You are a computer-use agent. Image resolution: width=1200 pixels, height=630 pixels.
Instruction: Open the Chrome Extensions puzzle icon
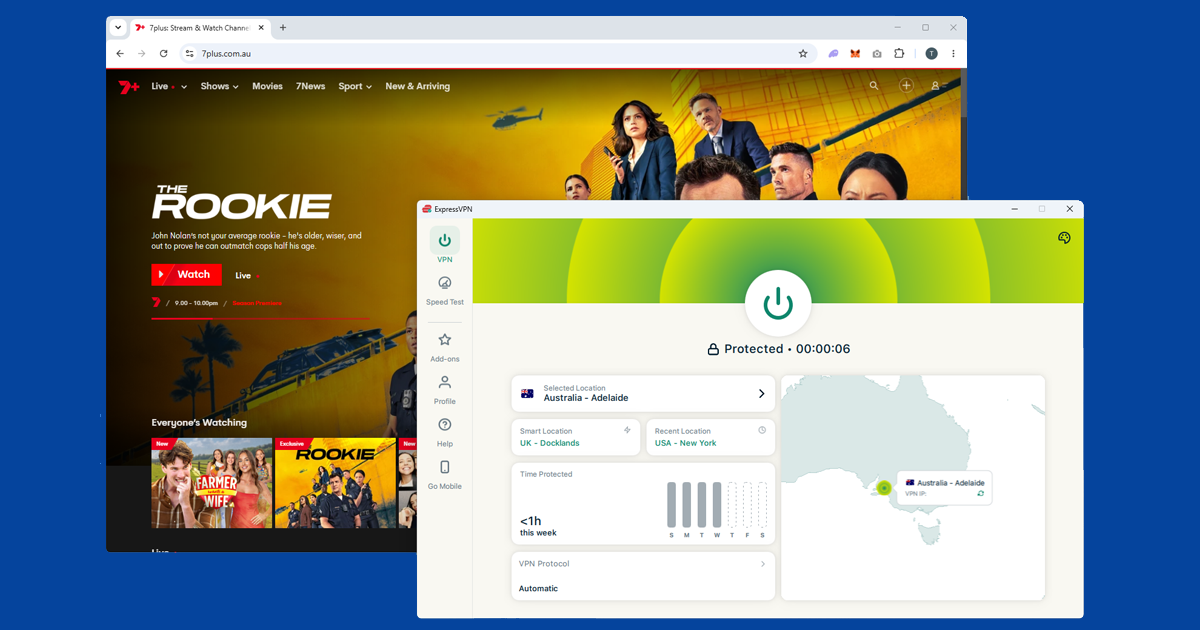899,54
